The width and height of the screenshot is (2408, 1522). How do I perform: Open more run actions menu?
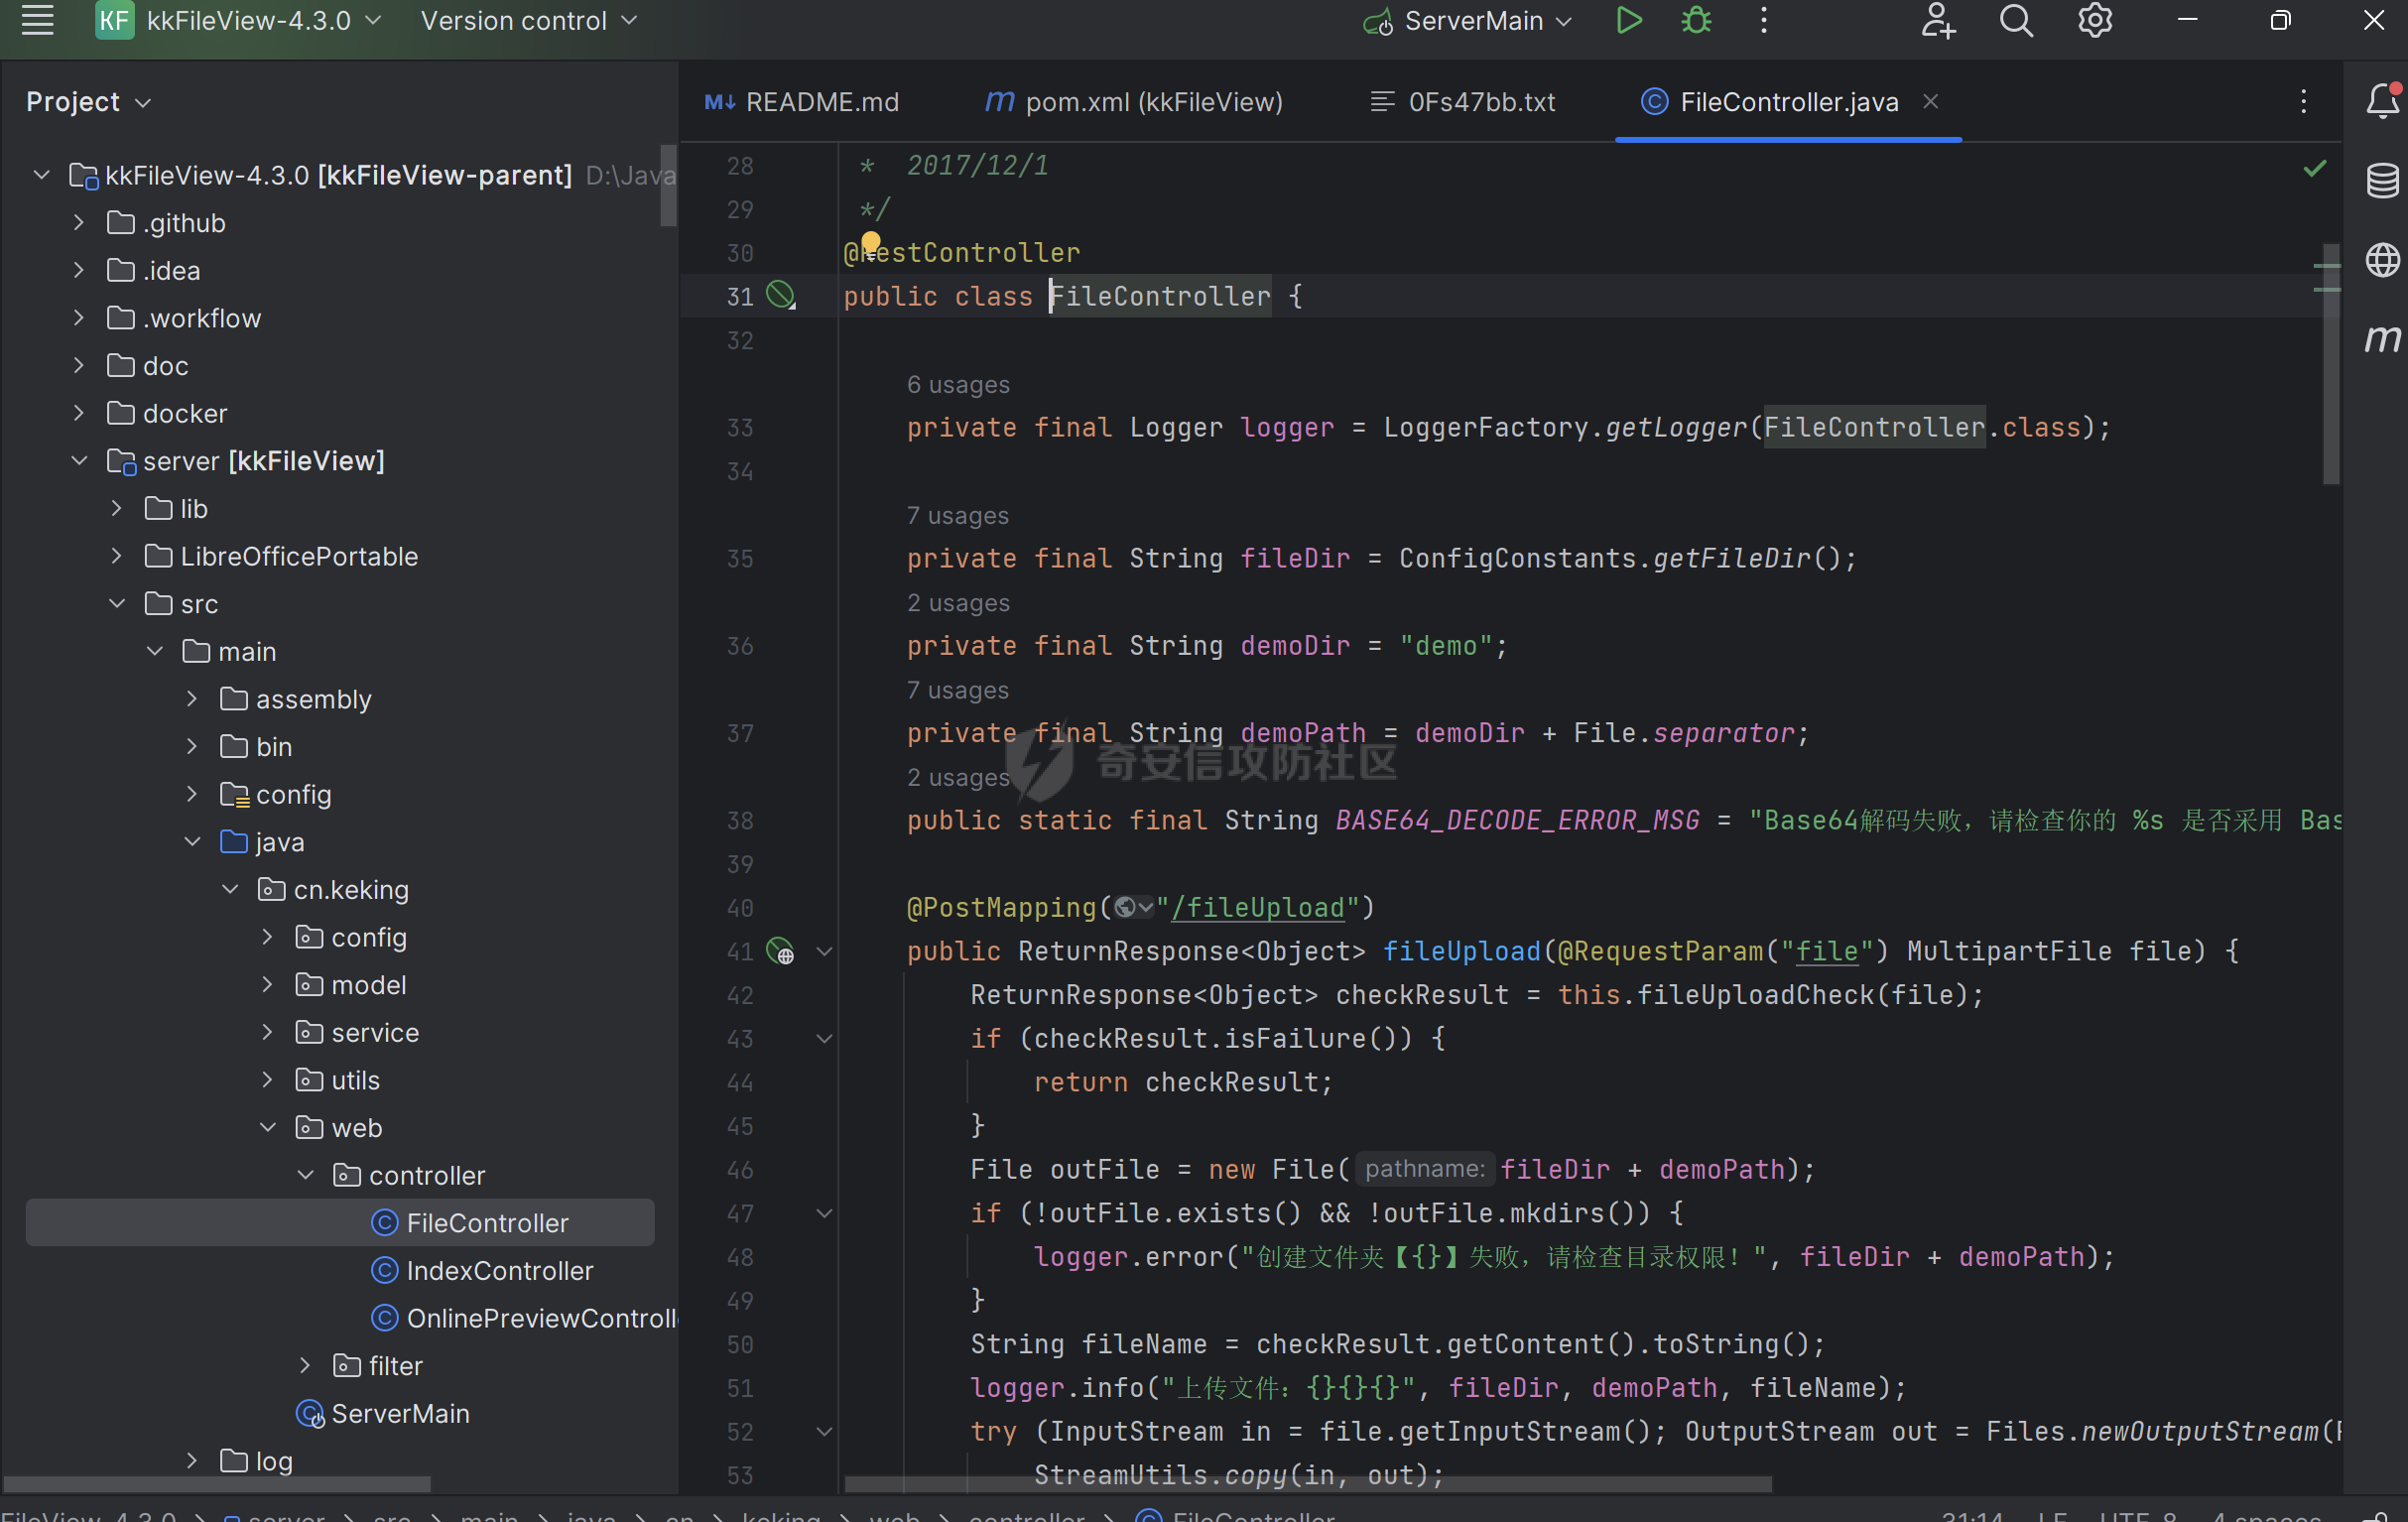[1764, 20]
